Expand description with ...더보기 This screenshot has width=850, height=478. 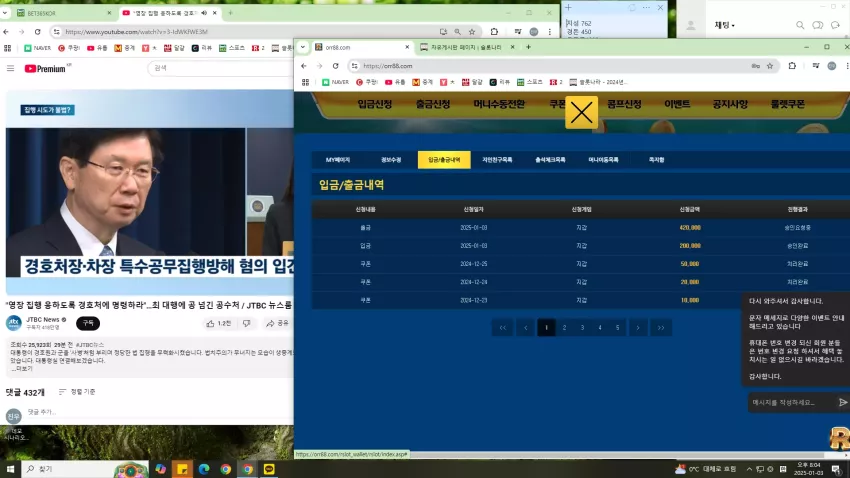click(x=22, y=369)
